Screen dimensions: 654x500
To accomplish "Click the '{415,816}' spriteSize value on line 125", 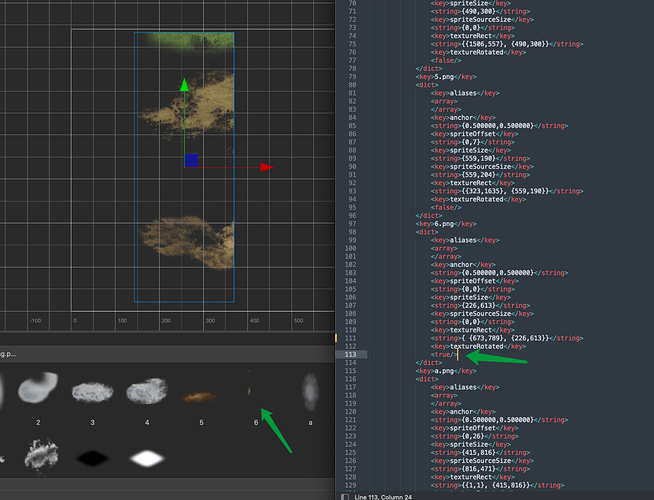I will [x=476, y=452].
